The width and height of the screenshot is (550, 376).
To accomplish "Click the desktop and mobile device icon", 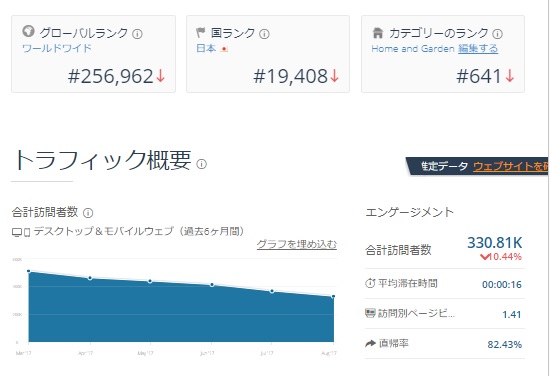I will (21, 232).
